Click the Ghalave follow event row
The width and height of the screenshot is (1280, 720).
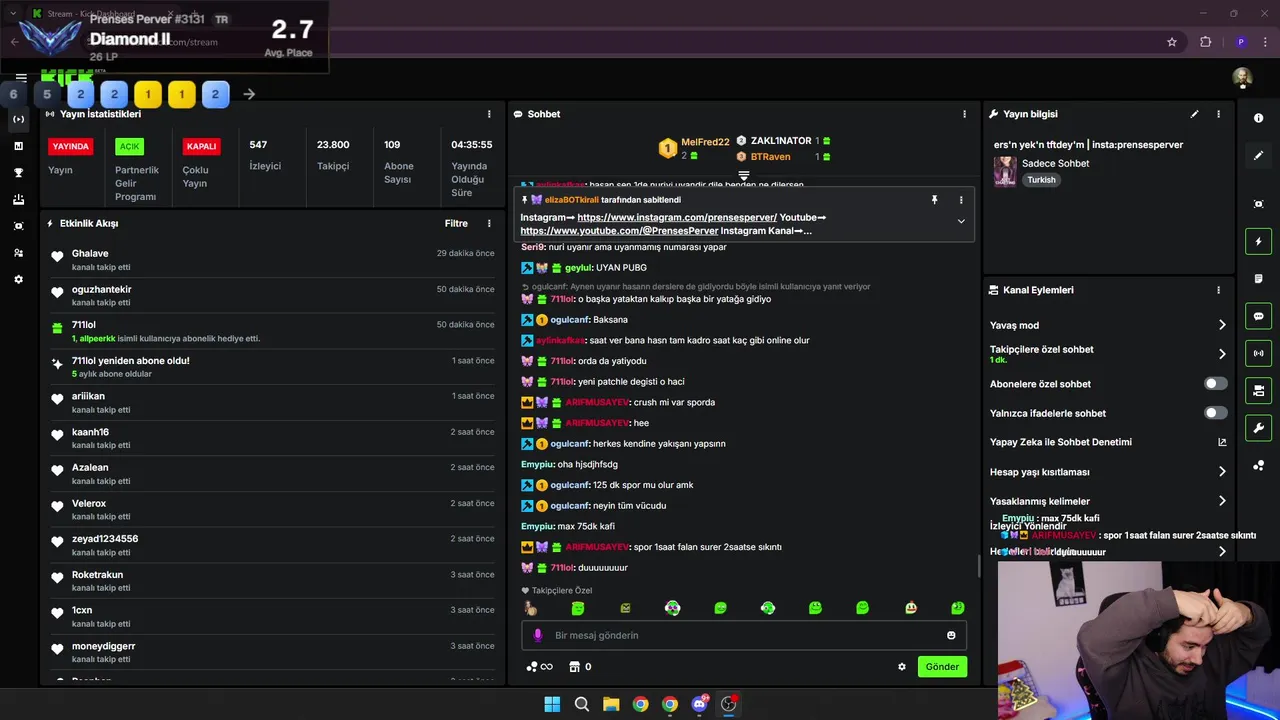272,260
